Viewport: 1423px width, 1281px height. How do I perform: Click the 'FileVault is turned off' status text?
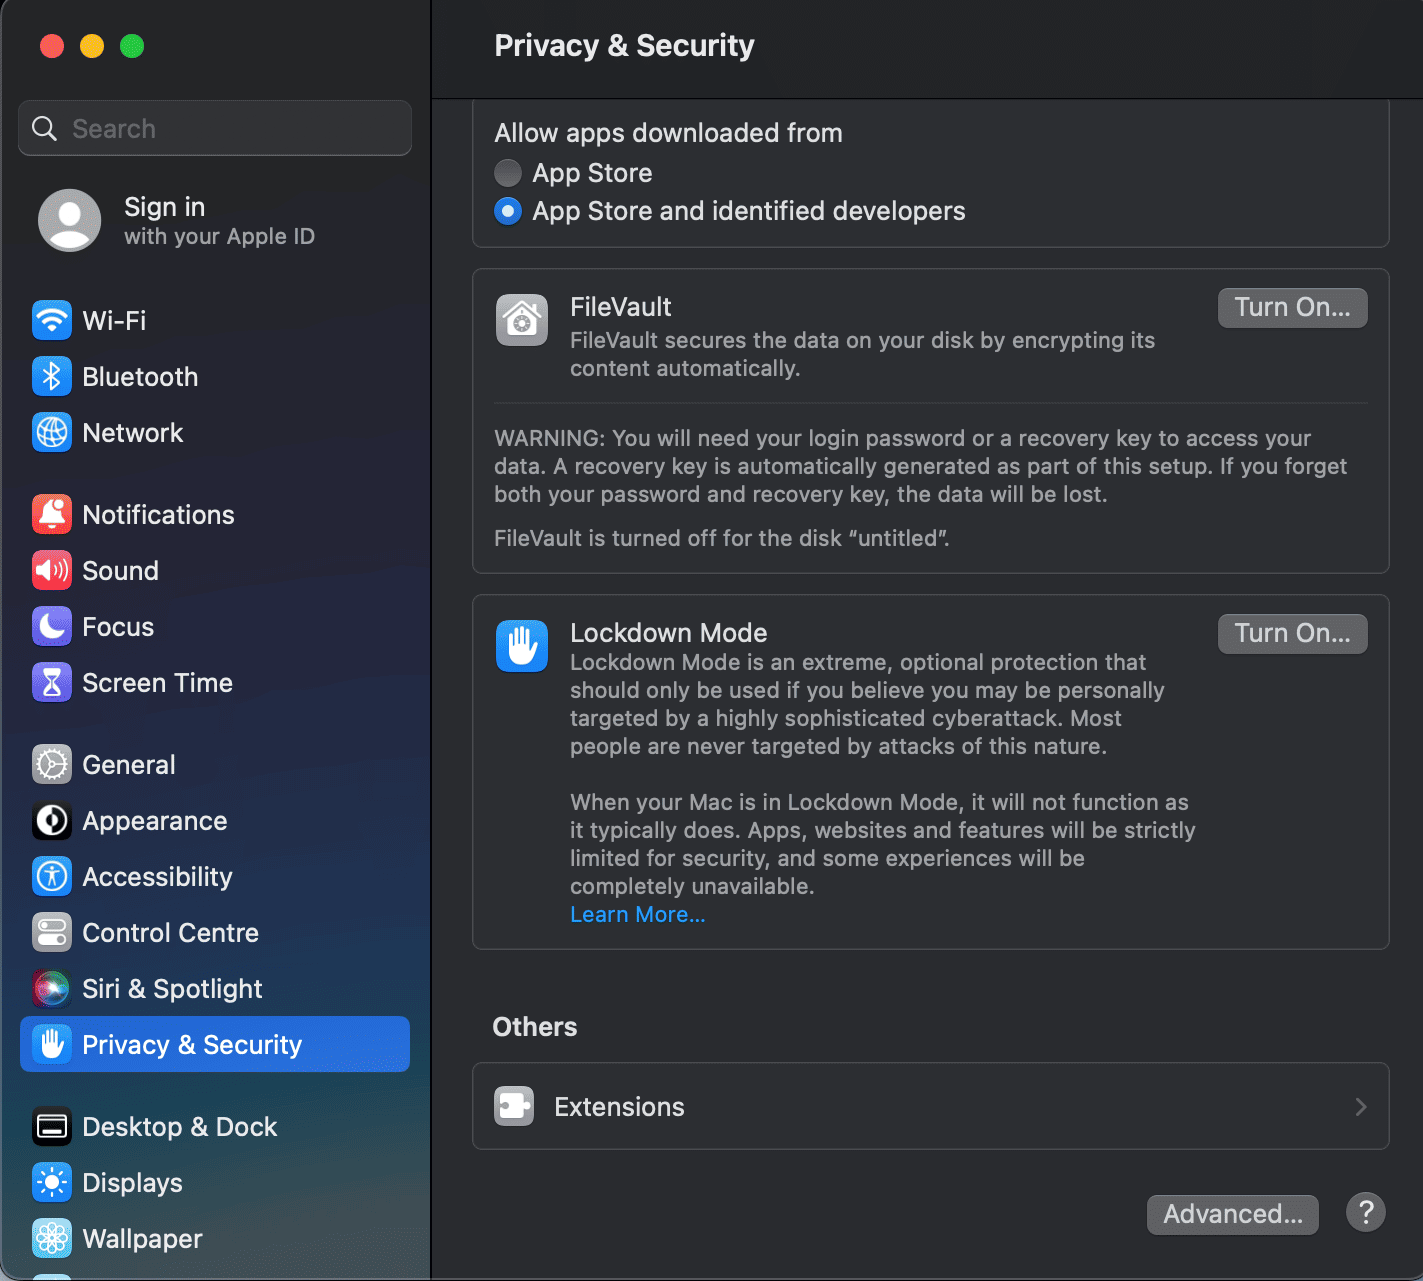tap(722, 538)
